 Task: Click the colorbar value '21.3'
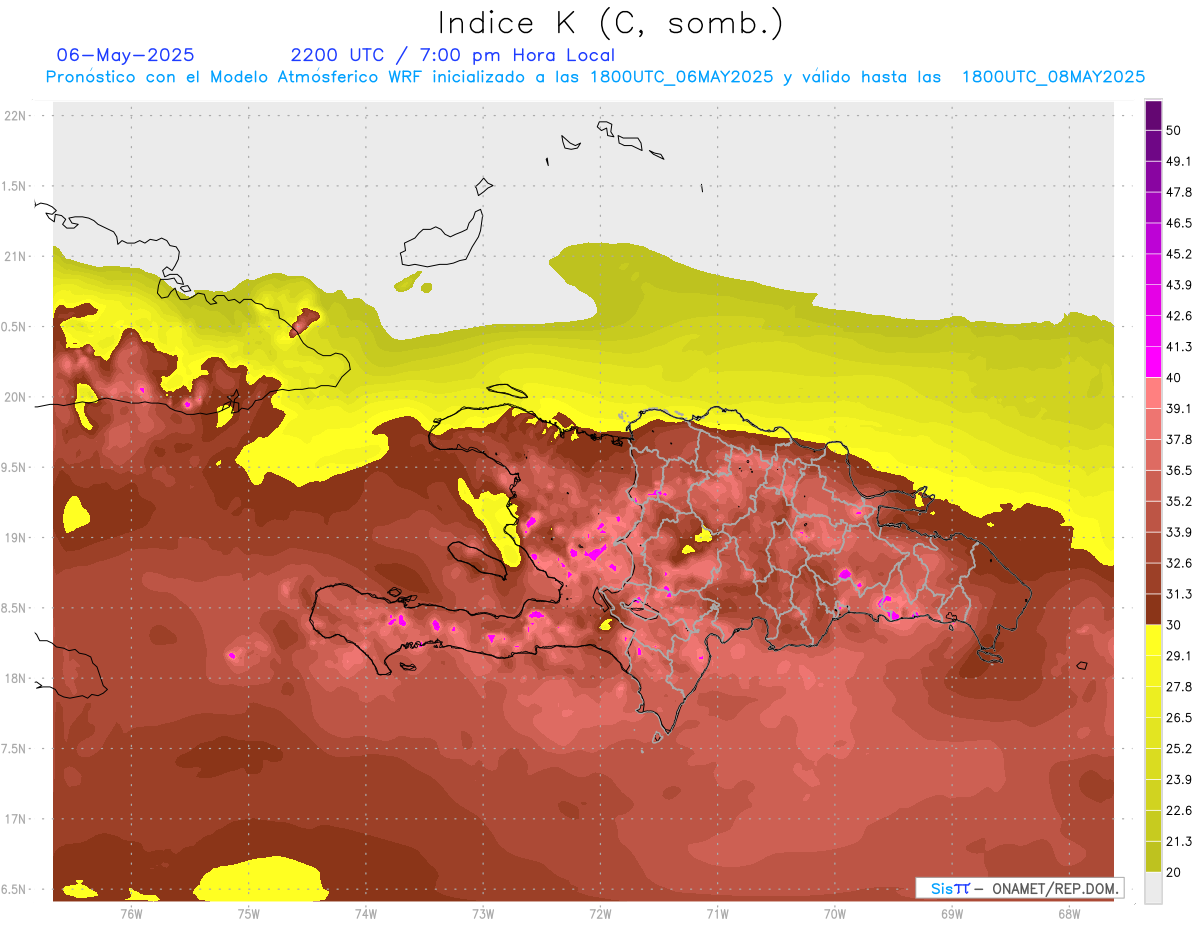point(1178,841)
